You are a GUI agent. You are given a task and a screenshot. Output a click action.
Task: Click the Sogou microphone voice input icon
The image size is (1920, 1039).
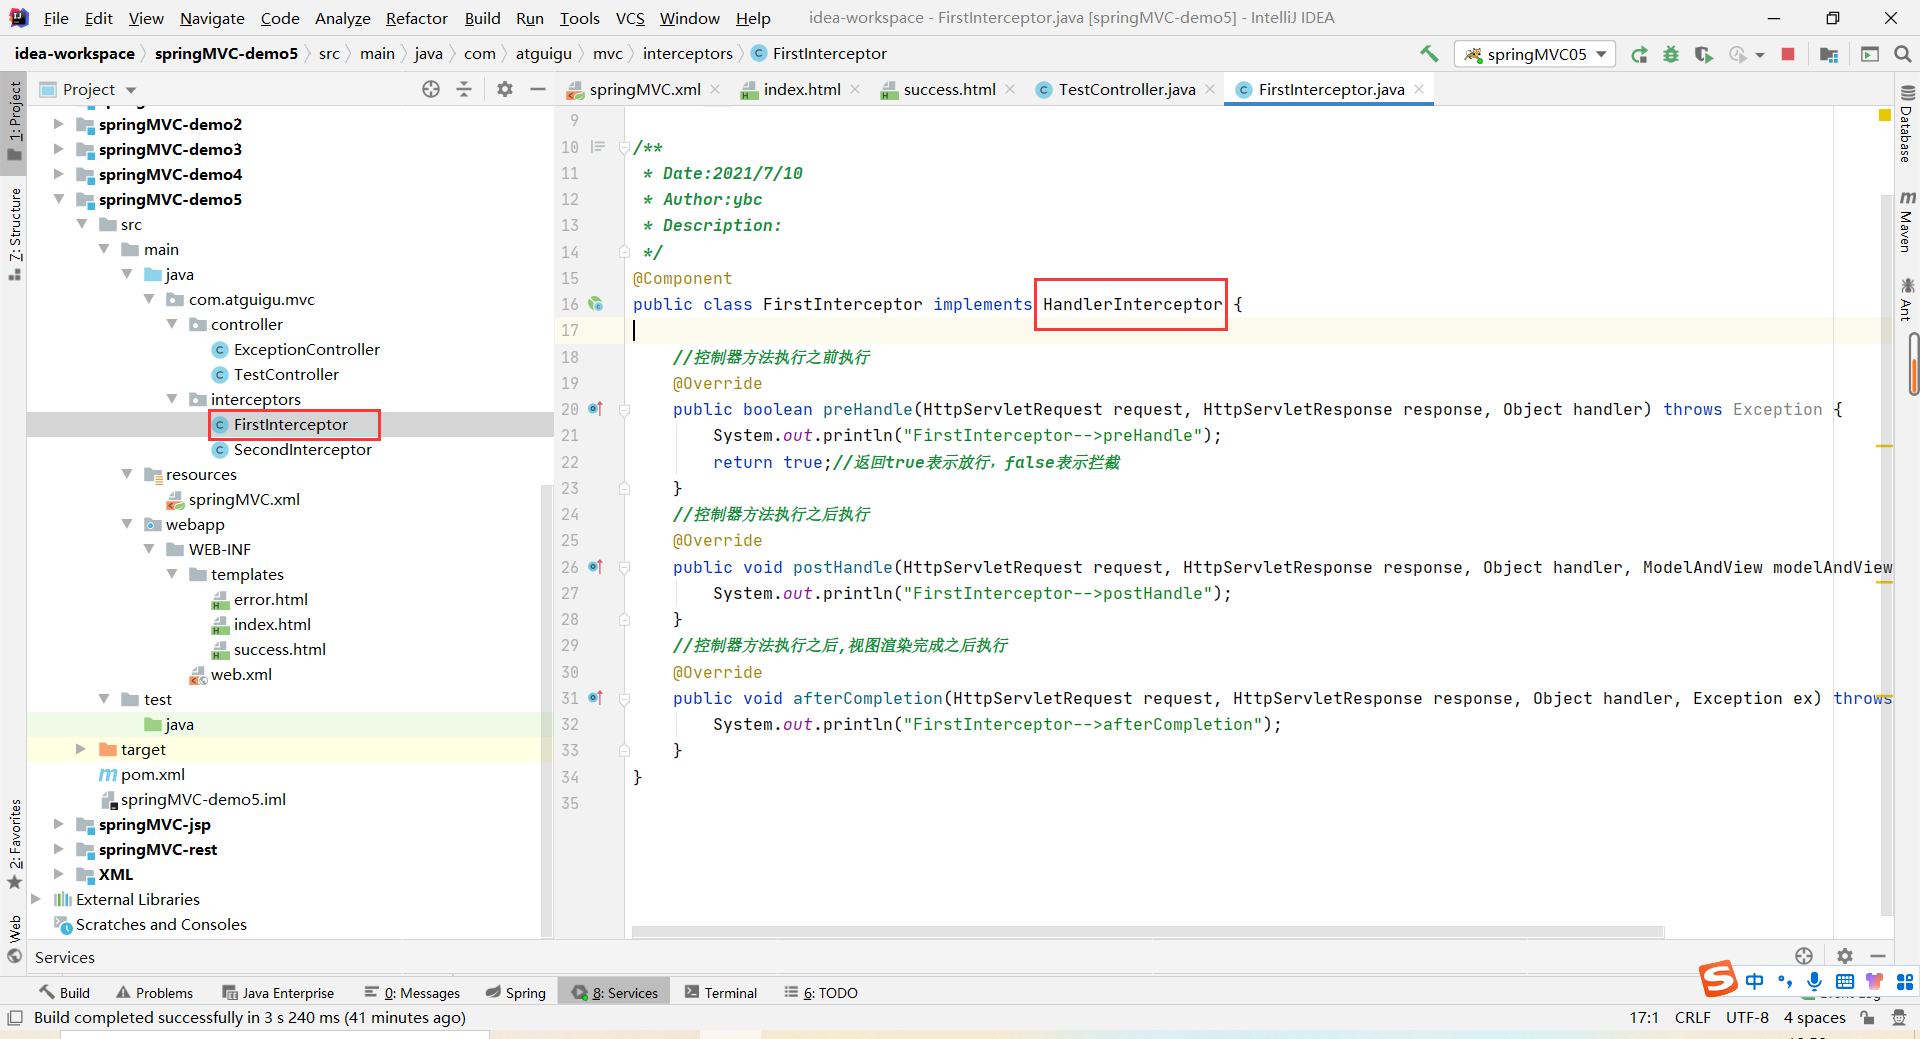tap(1814, 981)
